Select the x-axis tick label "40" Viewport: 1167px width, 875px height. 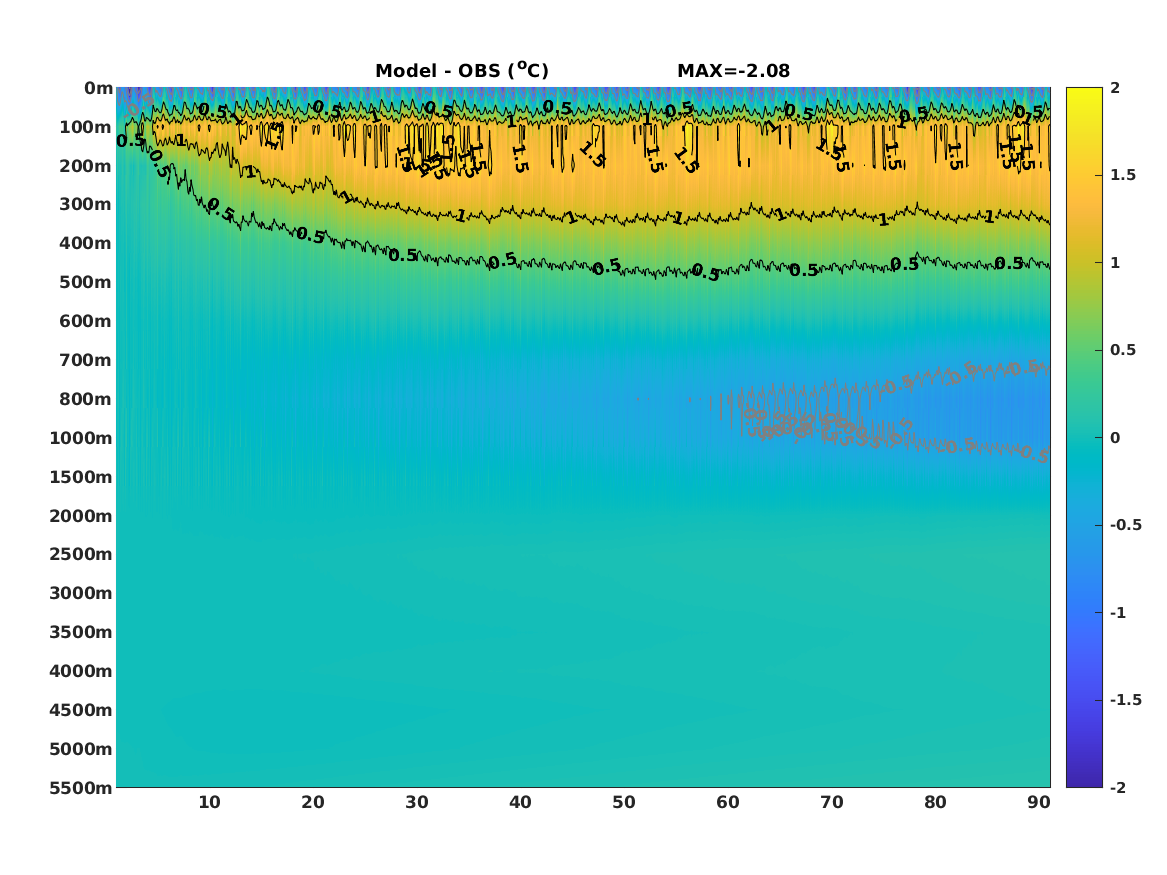click(x=520, y=802)
